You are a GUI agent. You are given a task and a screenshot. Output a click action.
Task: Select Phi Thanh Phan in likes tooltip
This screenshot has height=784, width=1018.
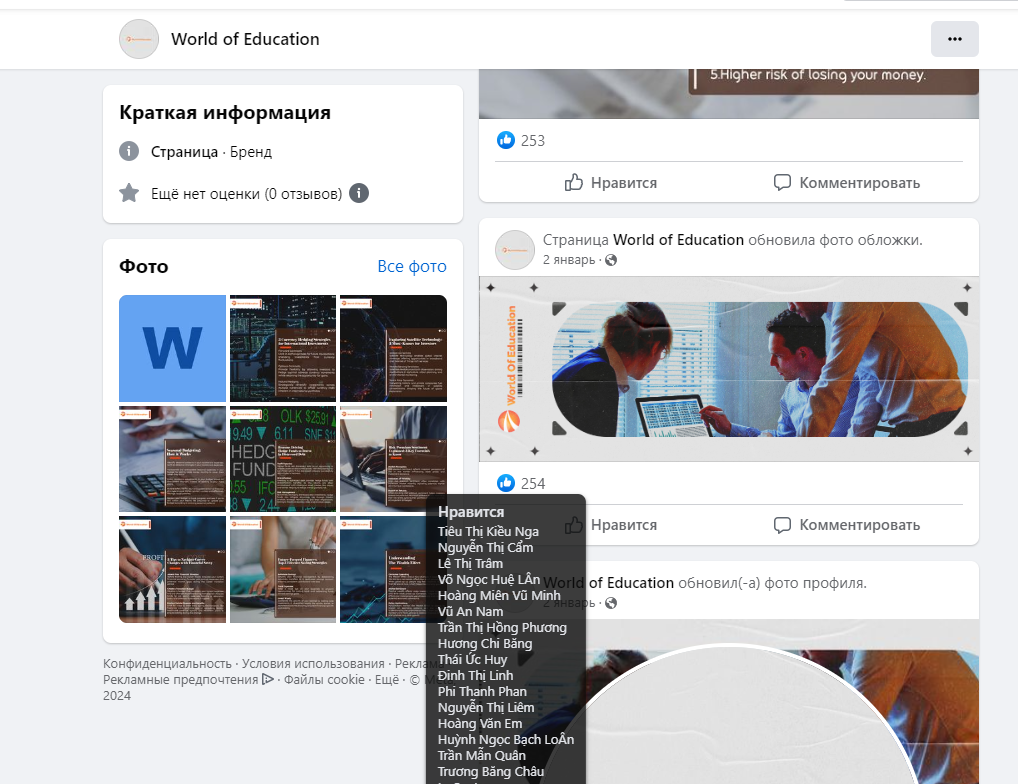tap(482, 692)
